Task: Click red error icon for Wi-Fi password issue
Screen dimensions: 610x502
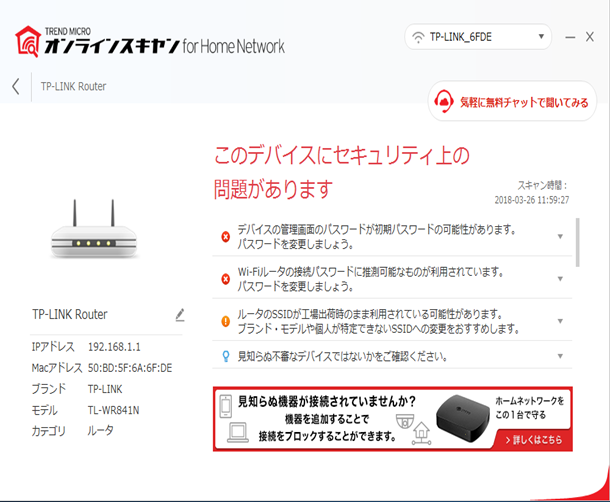Action: [x=226, y=279]
